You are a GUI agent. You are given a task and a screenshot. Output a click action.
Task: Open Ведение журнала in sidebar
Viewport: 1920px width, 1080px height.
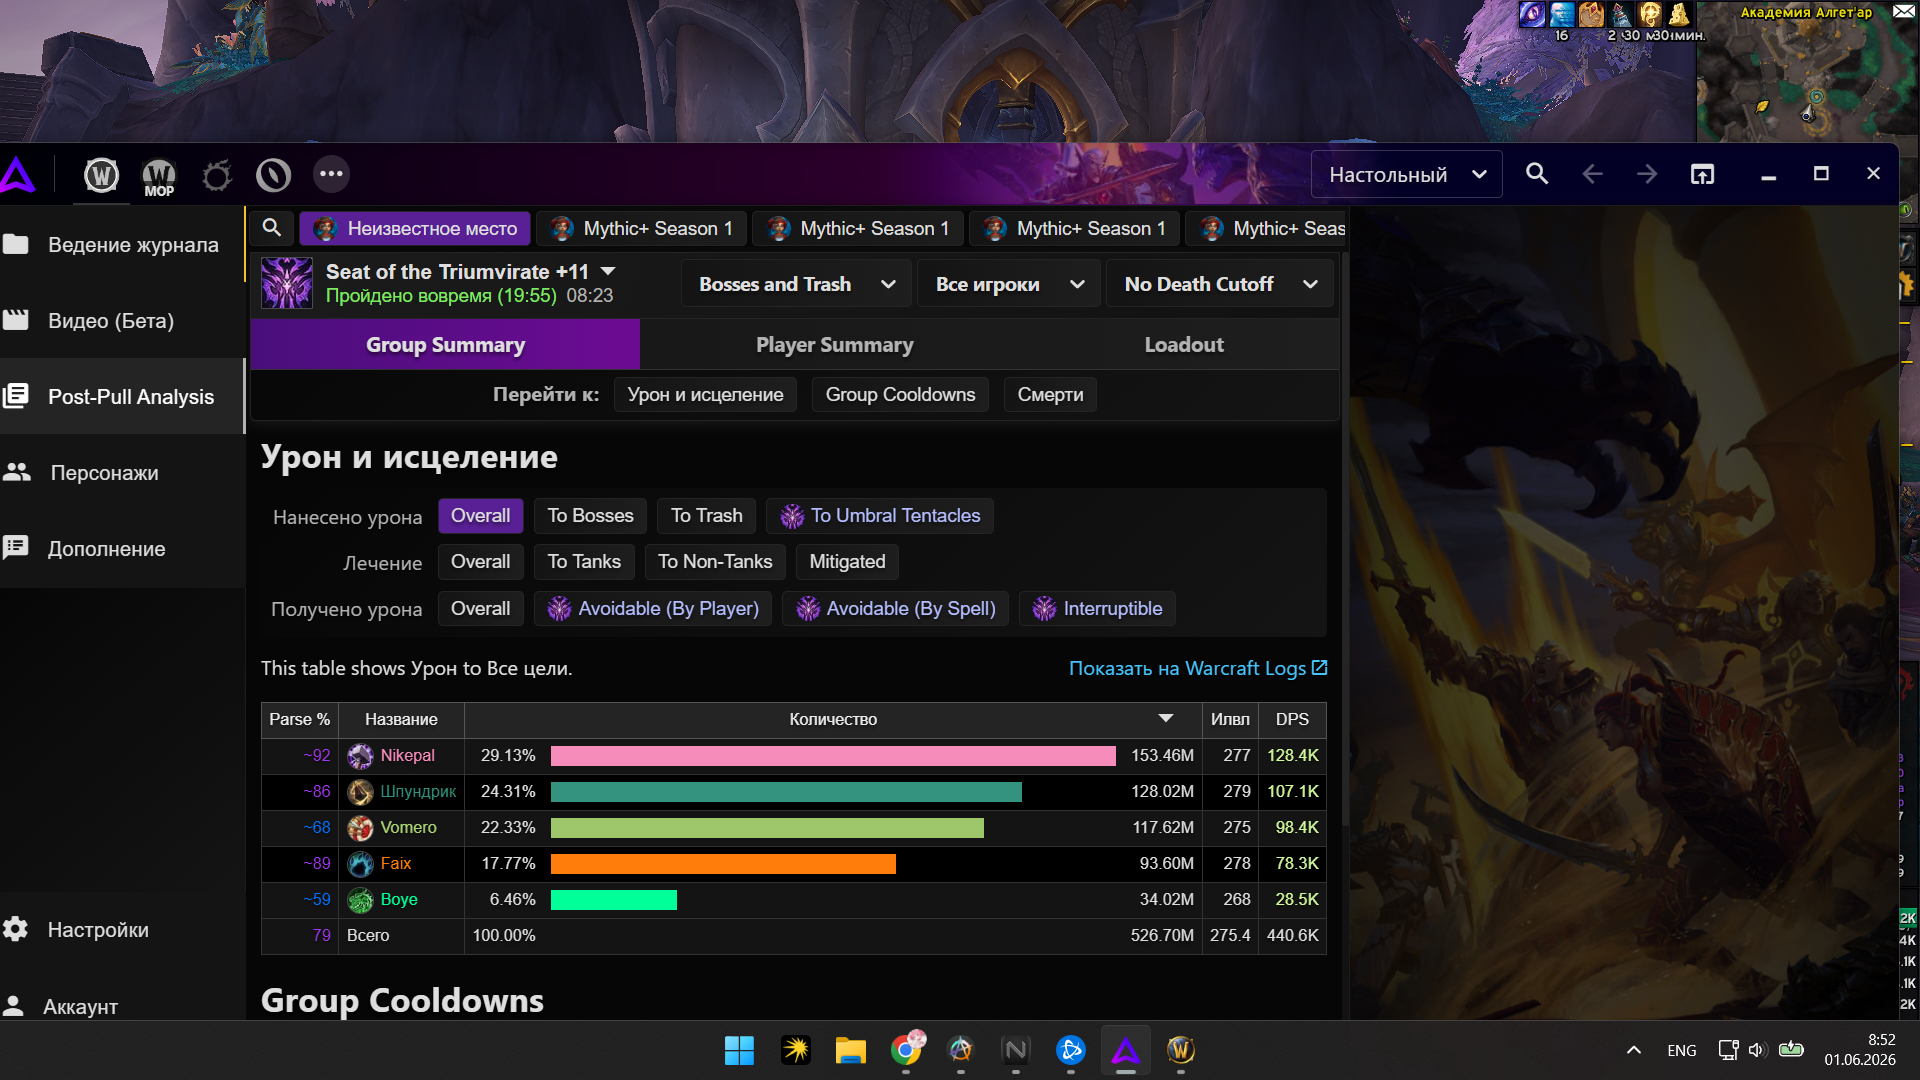click(x=122, y=245)
